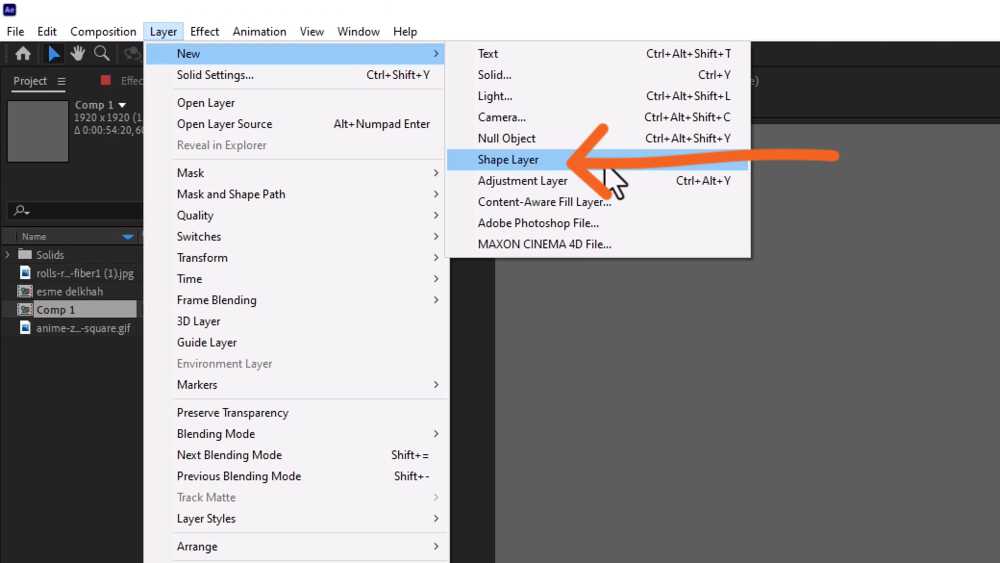Screen dimensions: 1000x563
Task: Select the Hand tool
Action: (78, 54)
